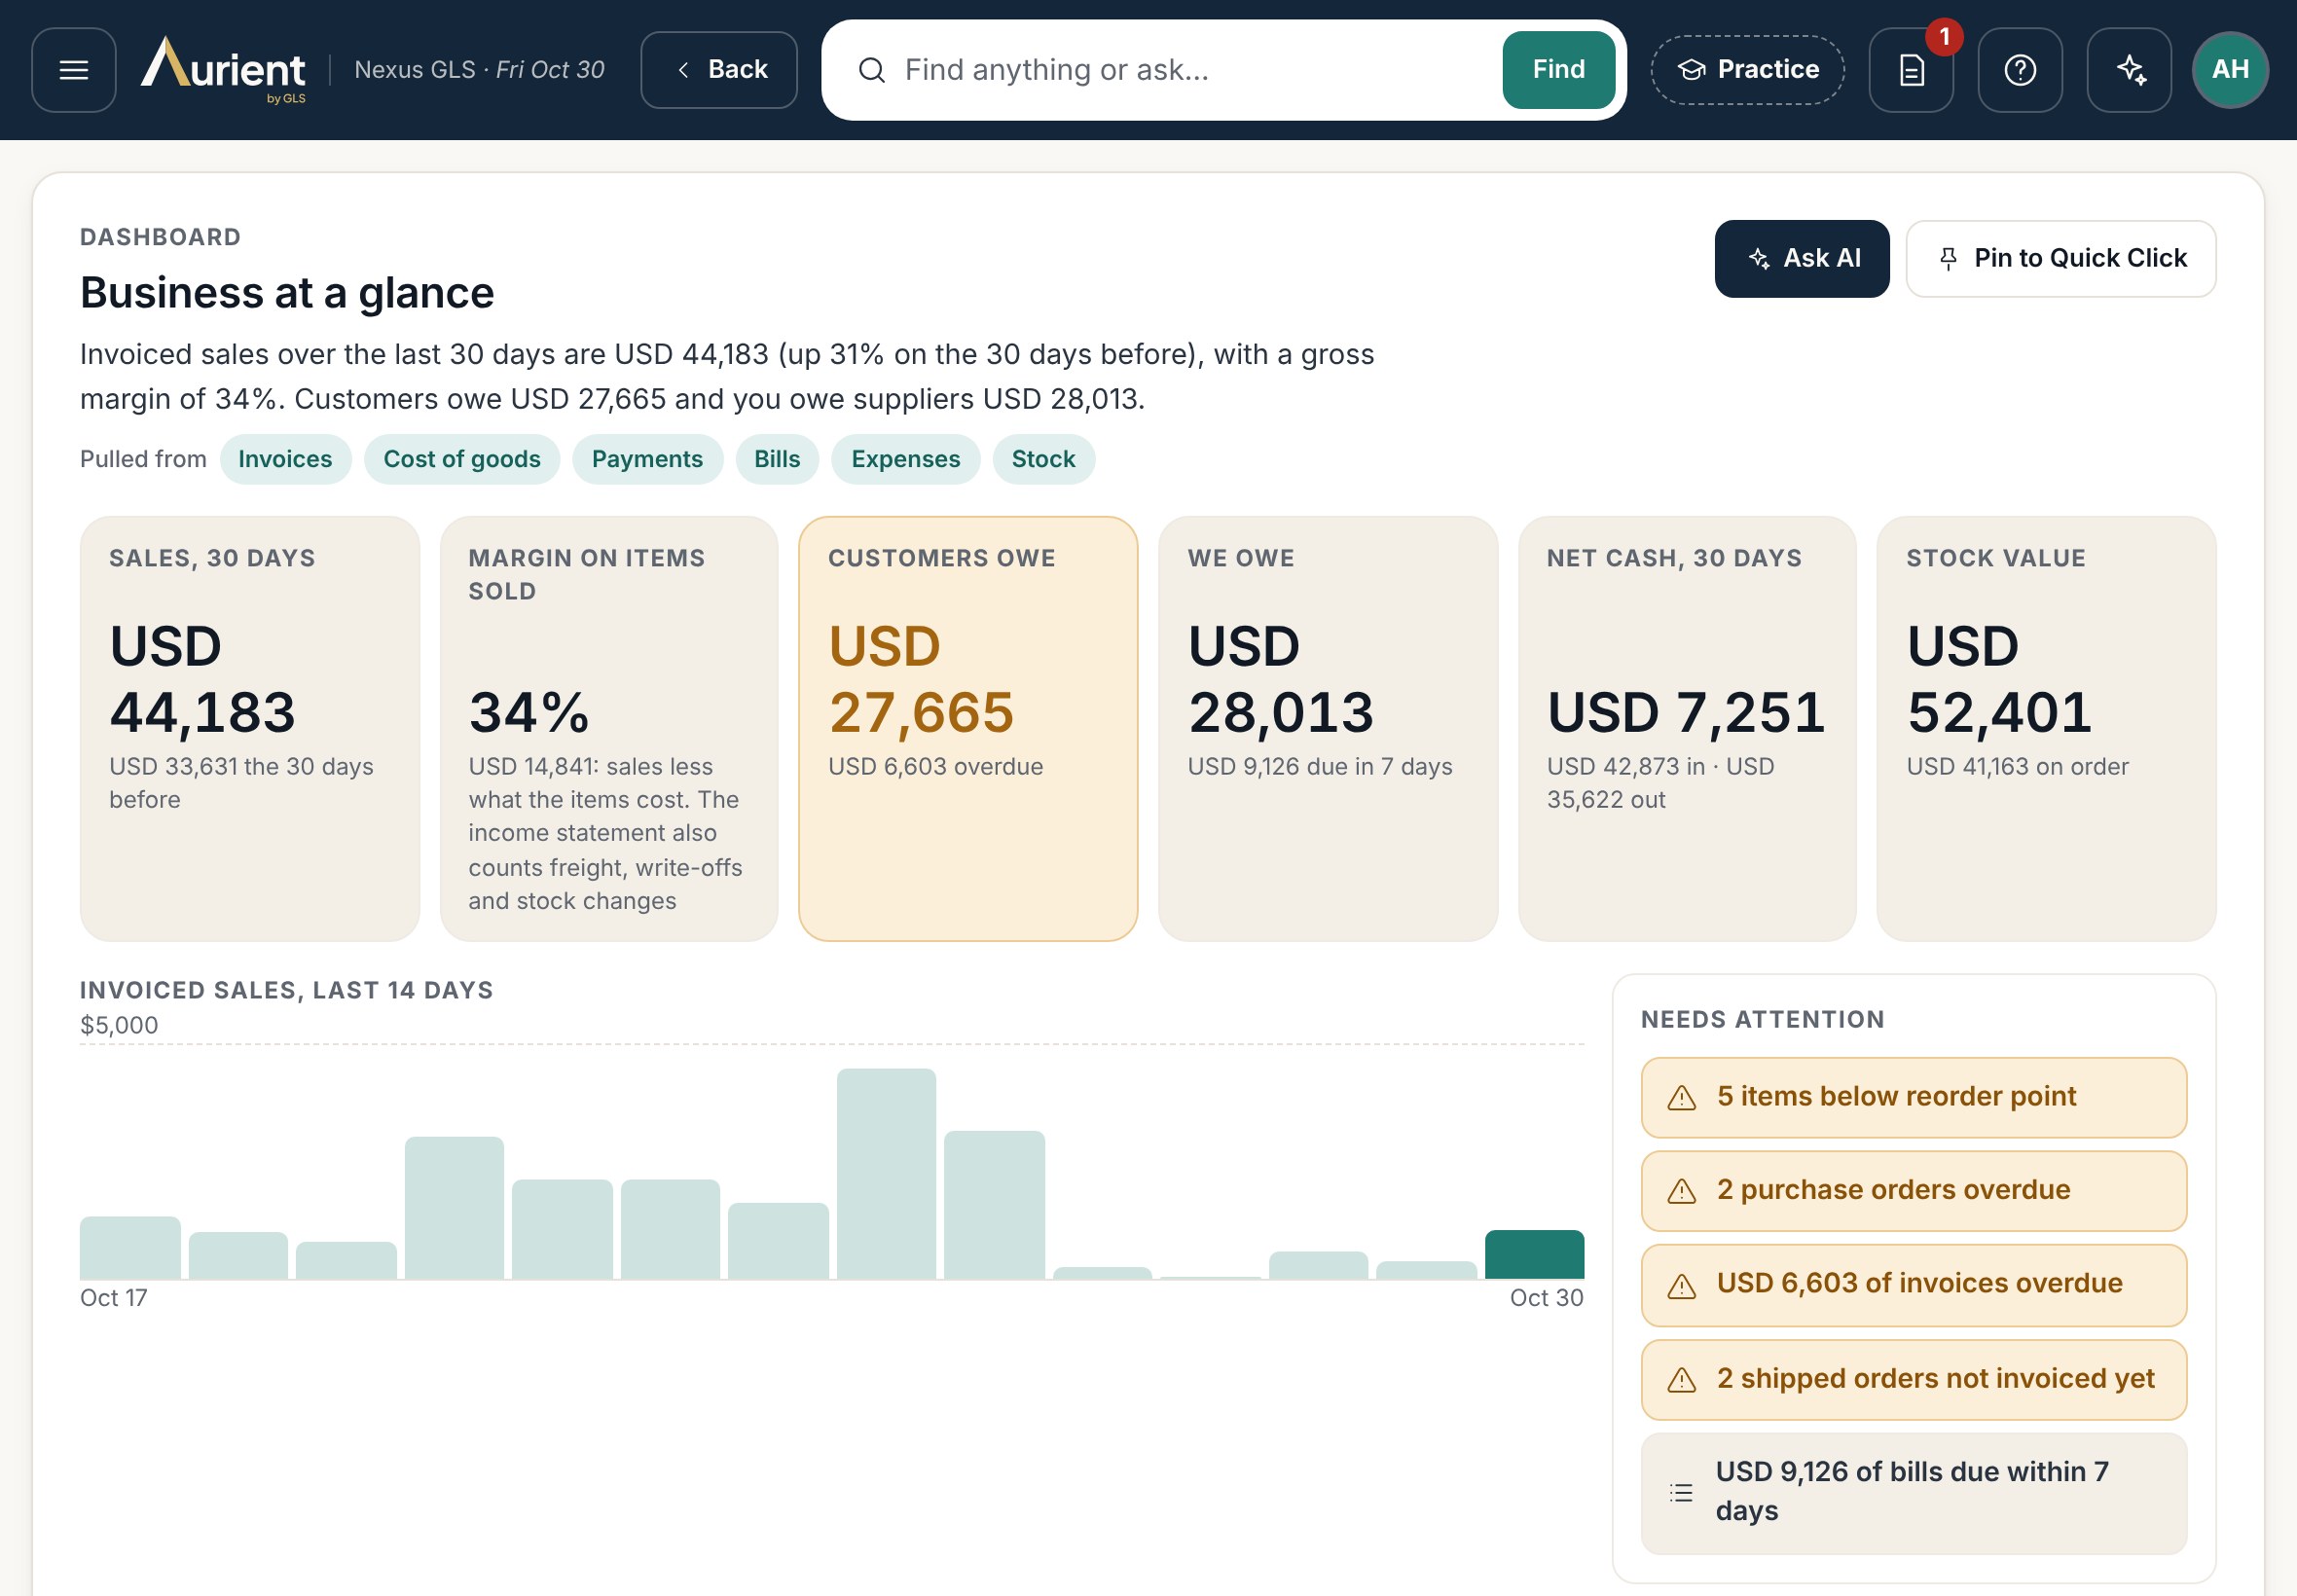Screen dimensions: 2297x1596
Task: Click the search magnifier icon
Action: click(x=872, y=70)
